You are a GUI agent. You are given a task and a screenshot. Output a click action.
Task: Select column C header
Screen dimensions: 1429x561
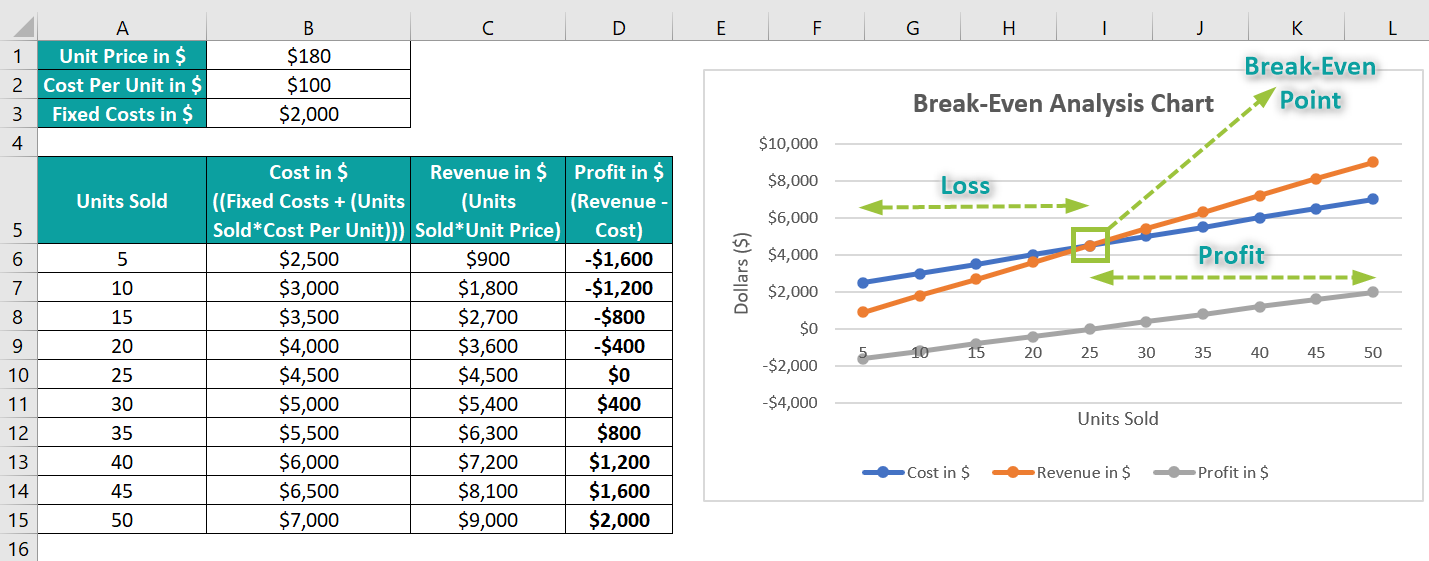click(x=487, y=29)
